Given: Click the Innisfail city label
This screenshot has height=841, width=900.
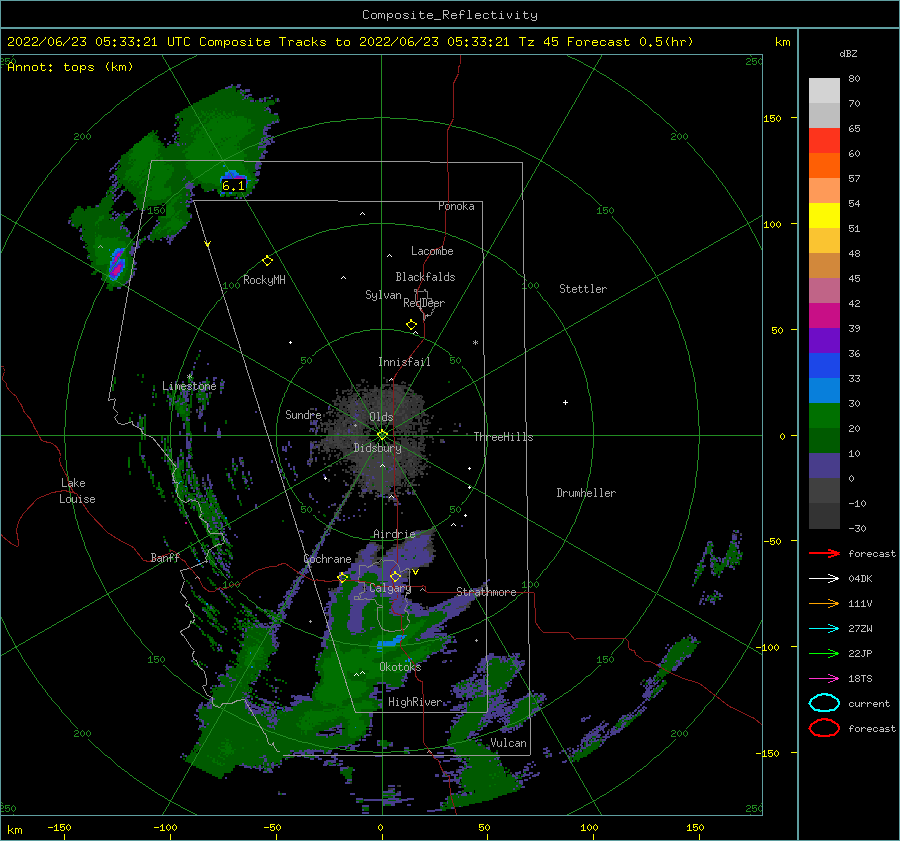Looking at the screenshot, I should click(x=404, y=362).
